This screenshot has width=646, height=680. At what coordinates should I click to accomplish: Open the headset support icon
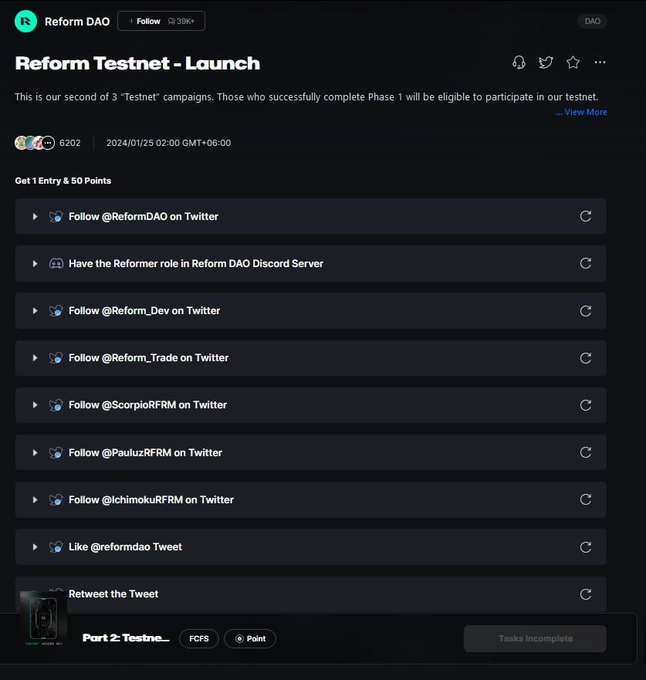(x=519, y=62)
